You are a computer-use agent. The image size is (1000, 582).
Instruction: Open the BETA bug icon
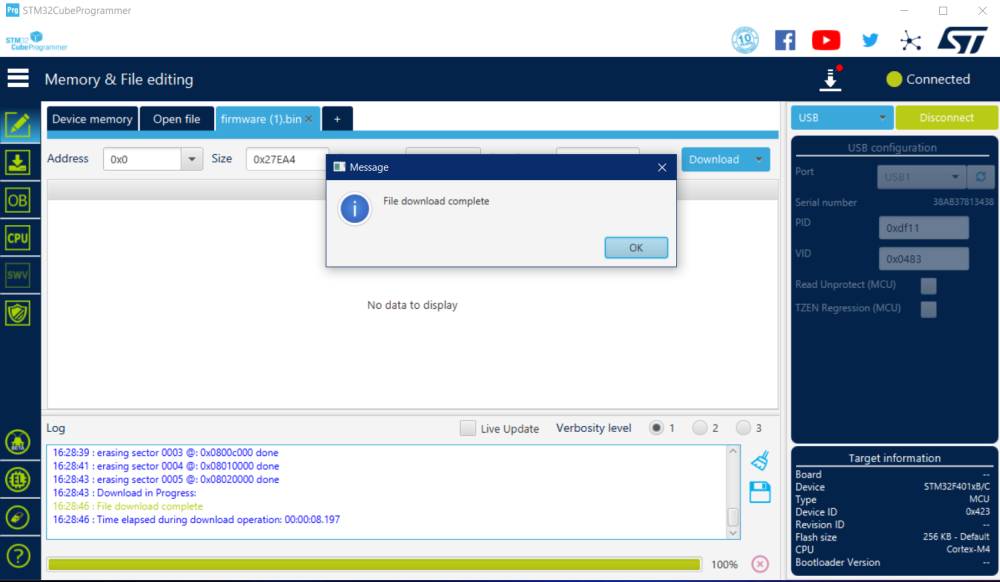click(18, 442)
